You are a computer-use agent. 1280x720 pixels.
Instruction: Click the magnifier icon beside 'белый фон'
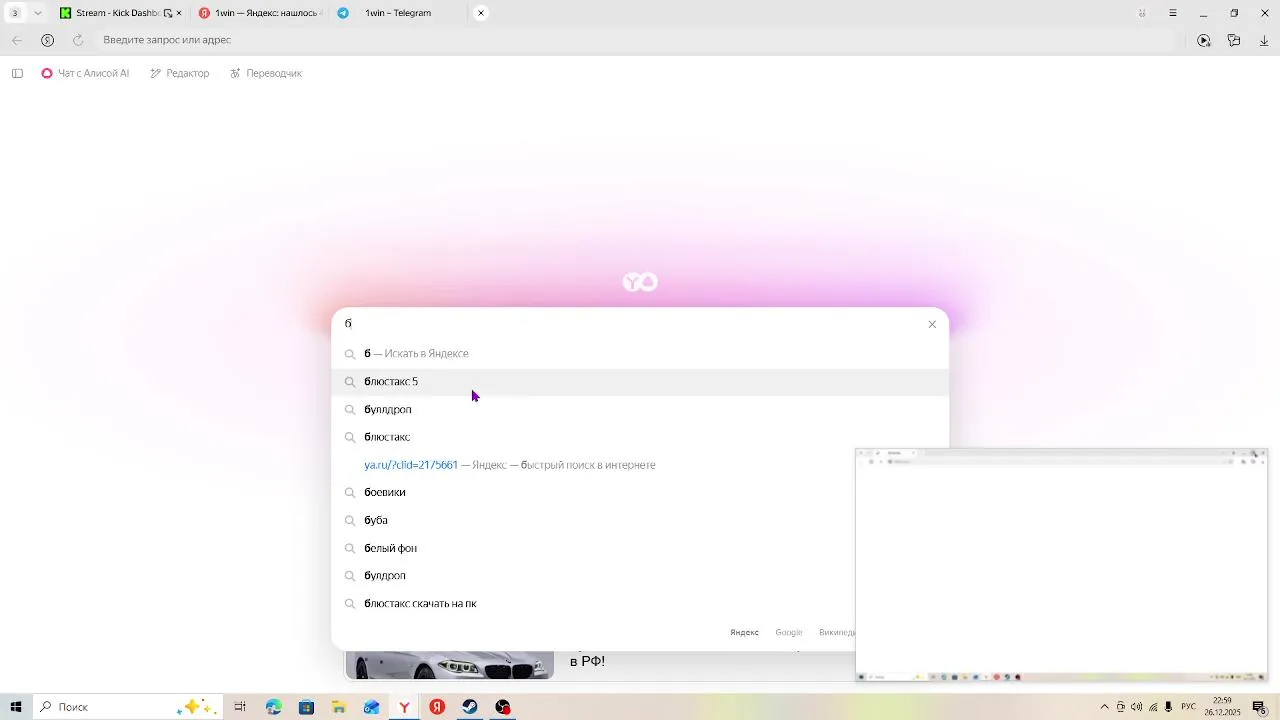(x=350, y=548)
